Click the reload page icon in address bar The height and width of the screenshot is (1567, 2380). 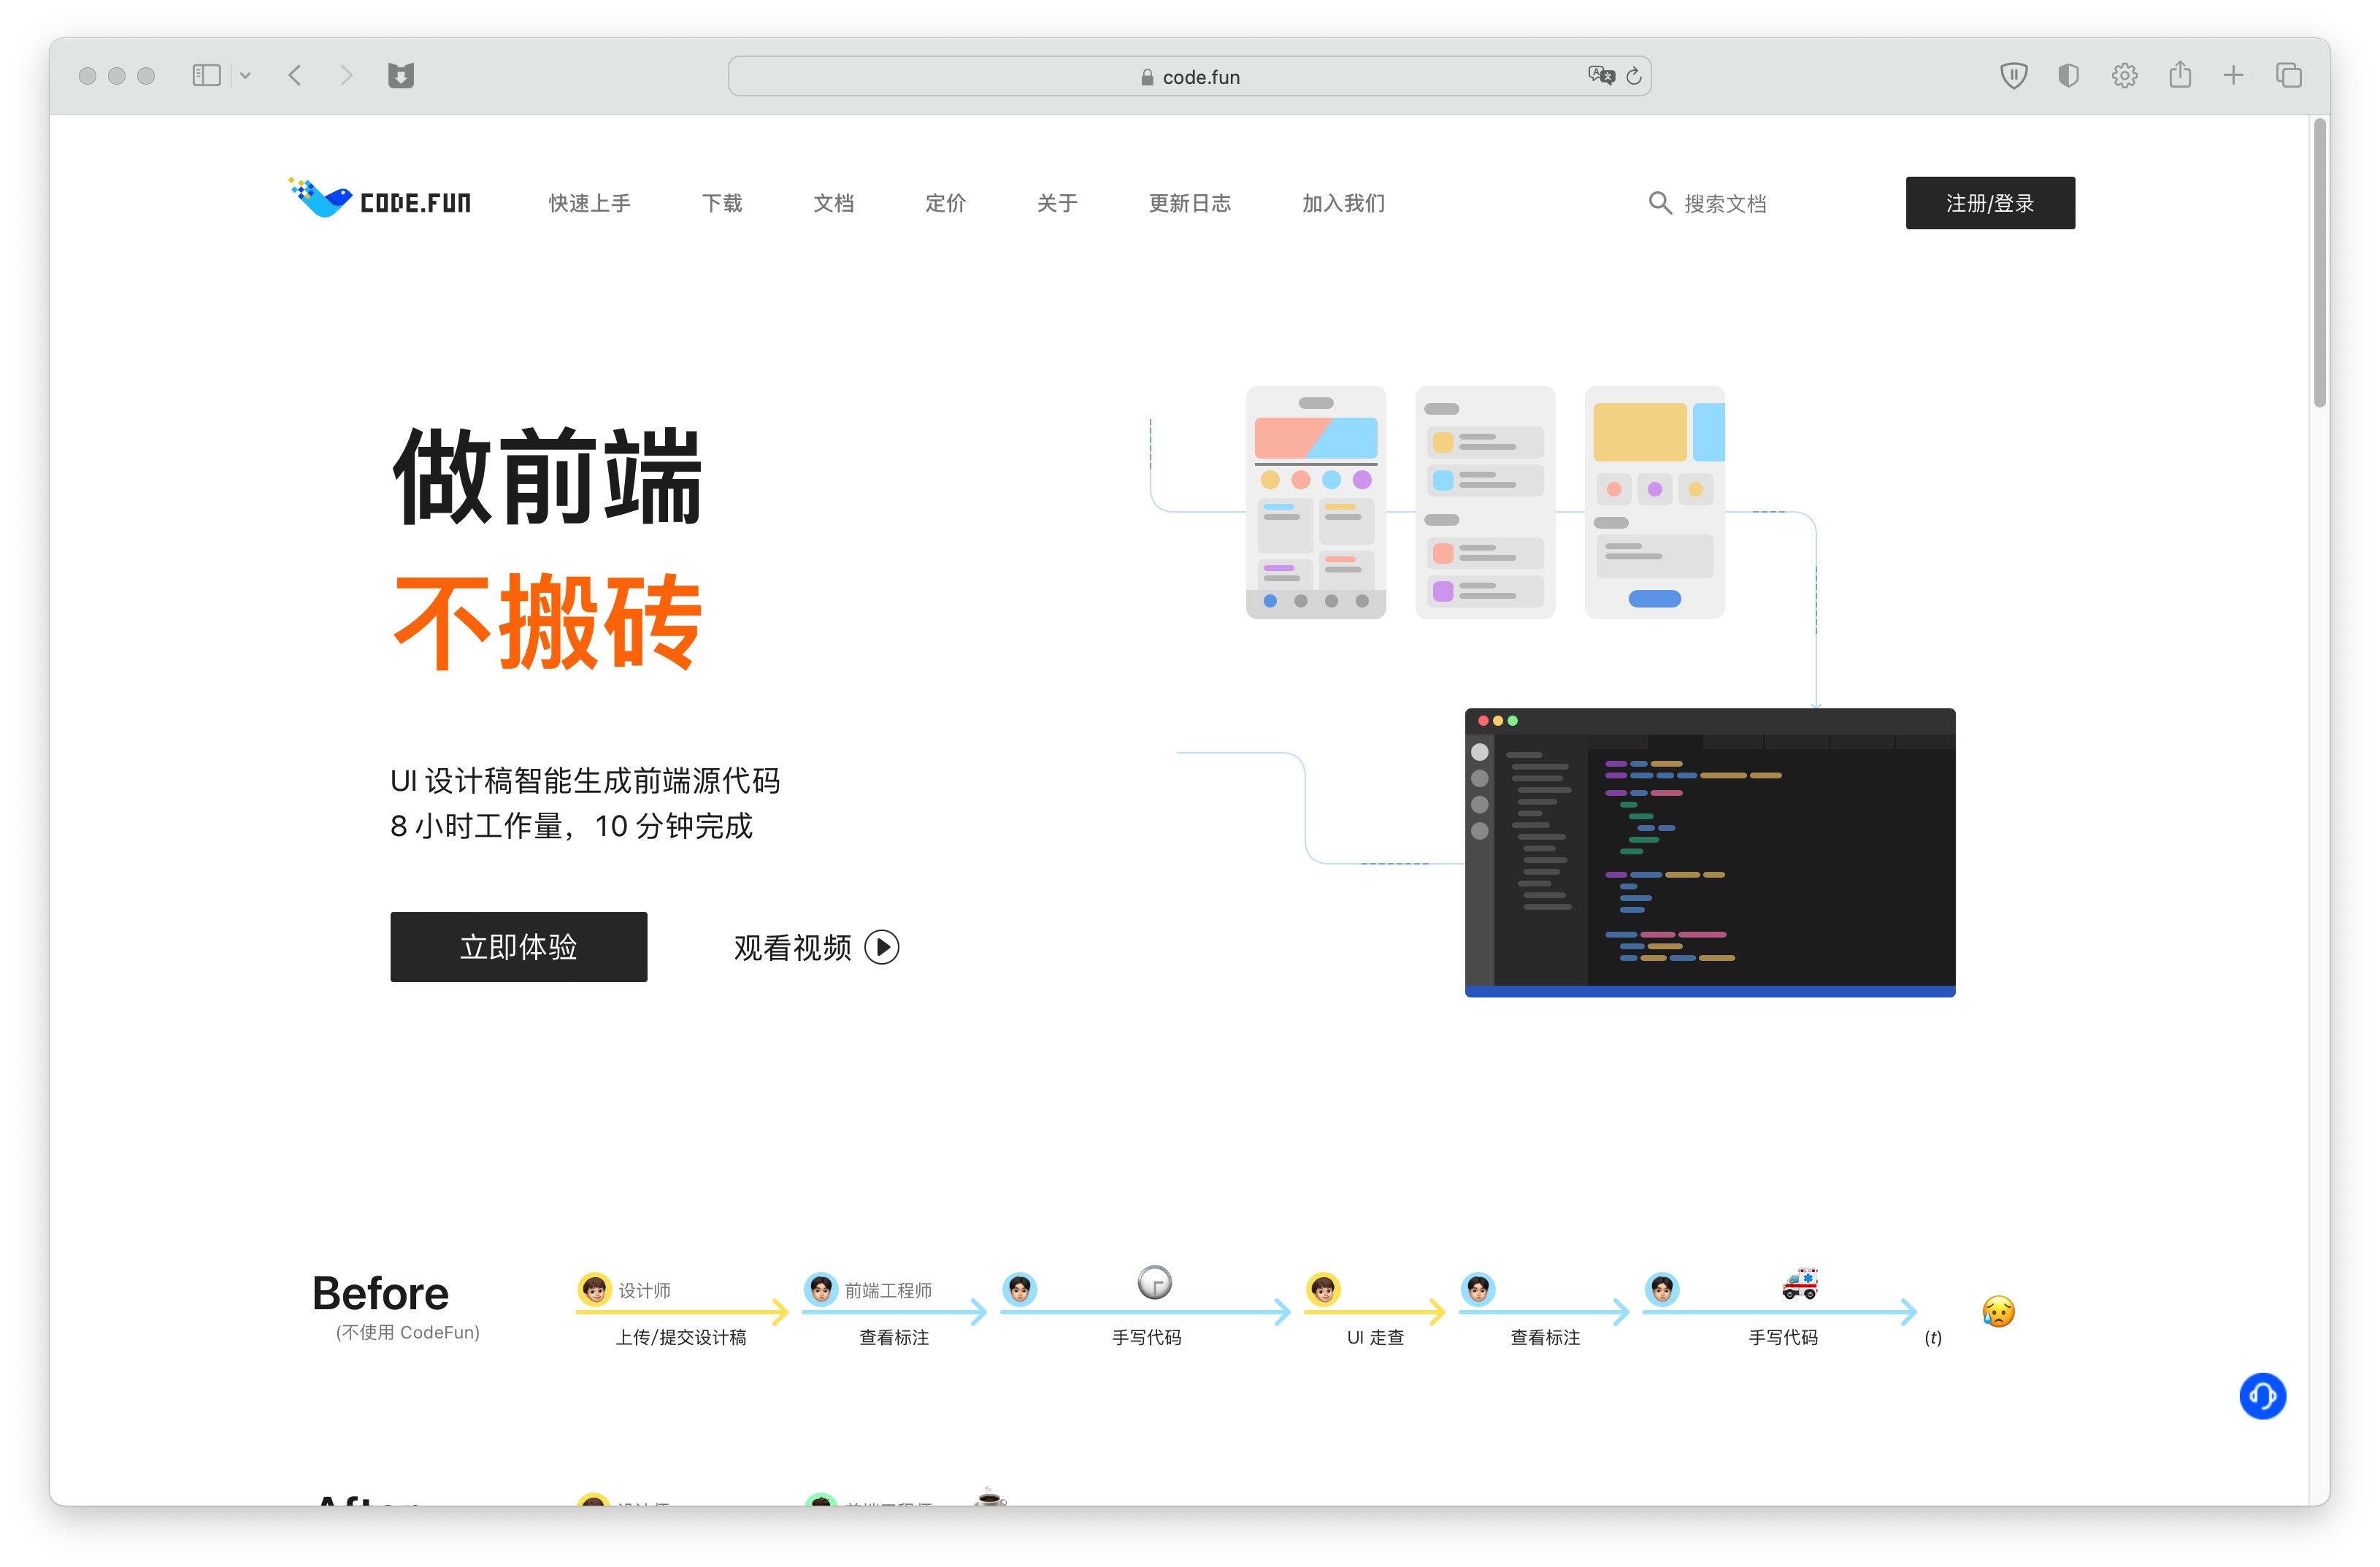tap(1633, 76)
